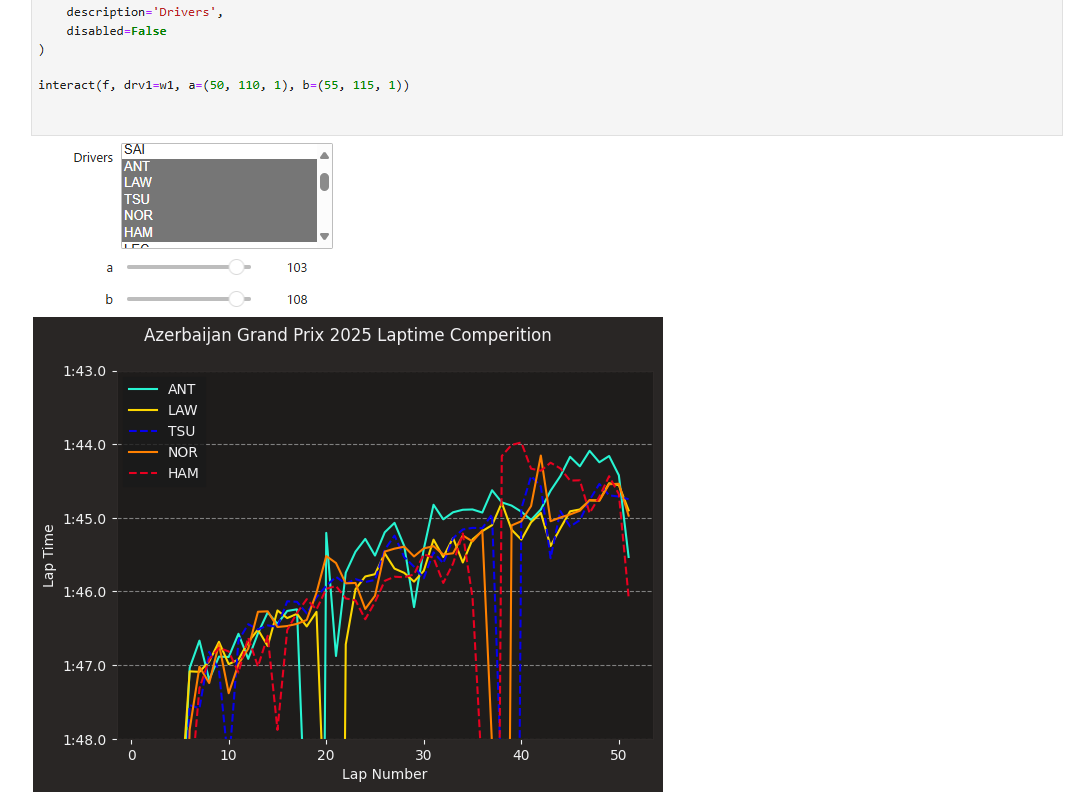Screen dimensions: 1073x799
Task: Click the 1:45.0 y-axis tick label
Action: click(x=85, y=519)
